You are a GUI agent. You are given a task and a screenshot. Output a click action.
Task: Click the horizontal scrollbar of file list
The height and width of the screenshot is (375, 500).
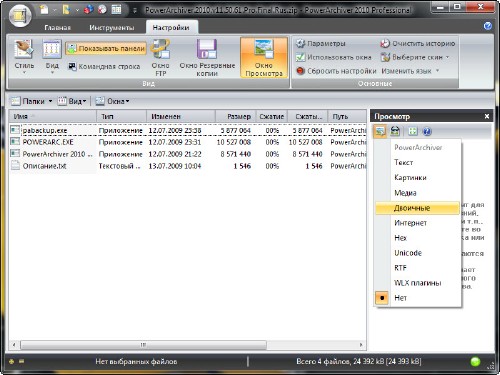(187, 345)
